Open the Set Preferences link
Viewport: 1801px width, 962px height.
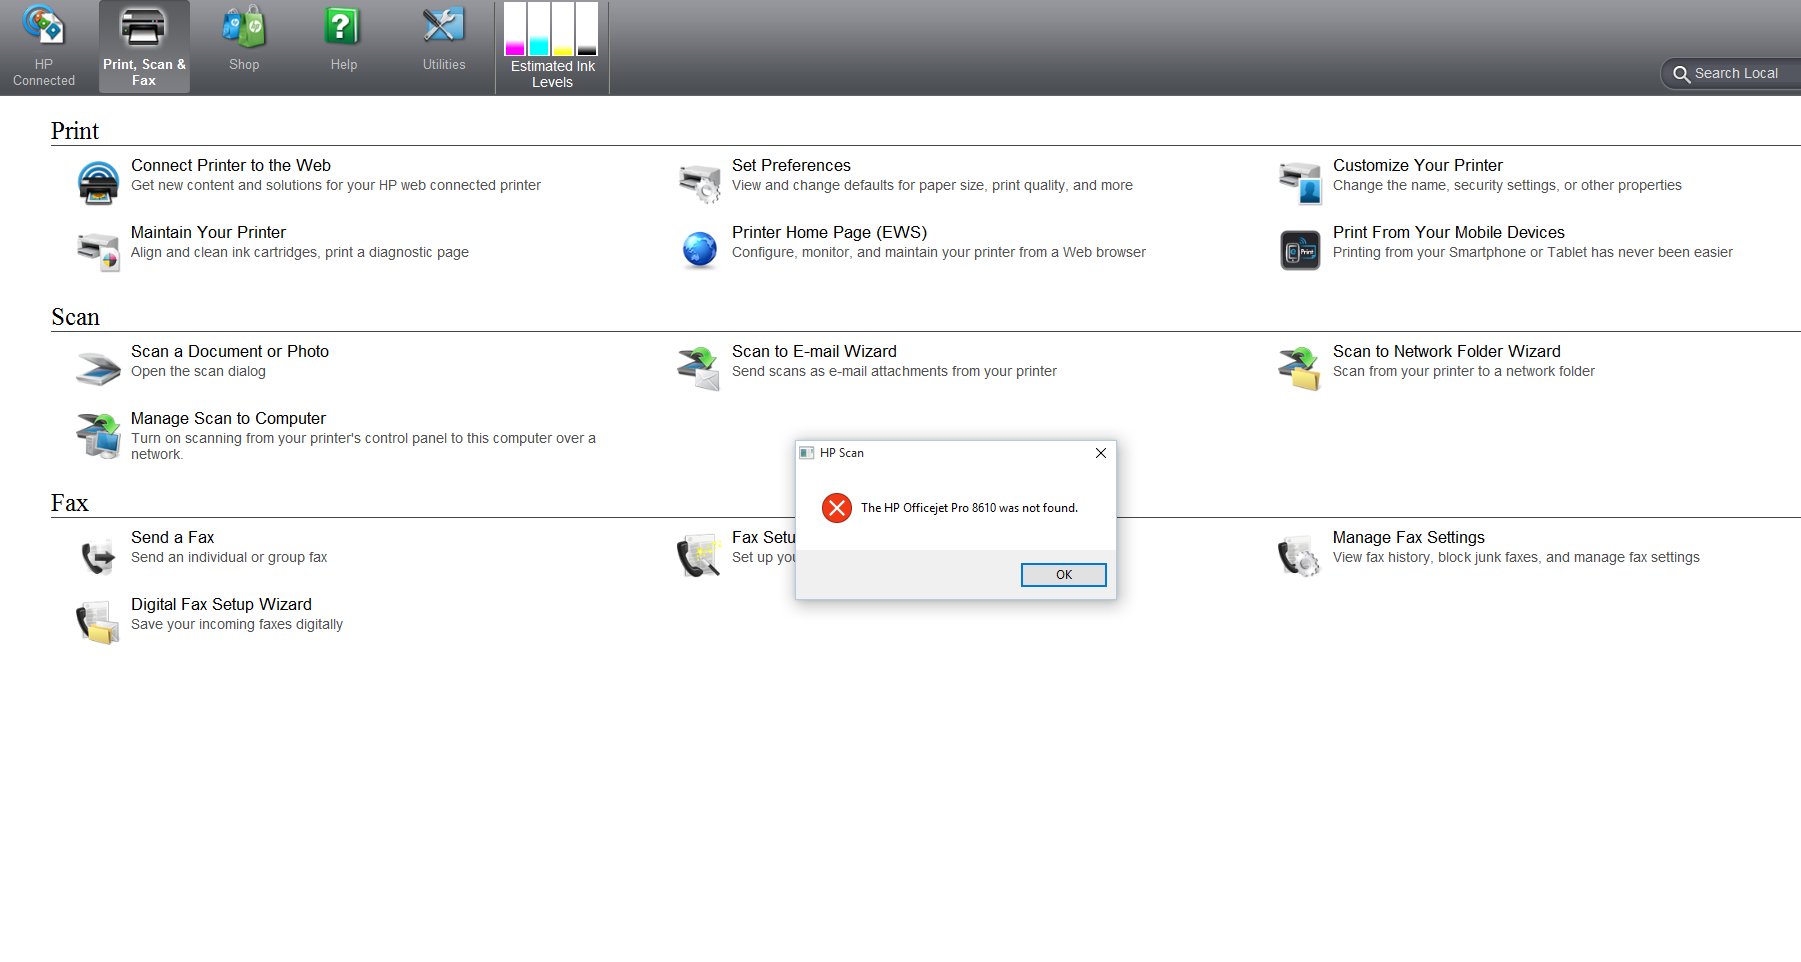791,166
